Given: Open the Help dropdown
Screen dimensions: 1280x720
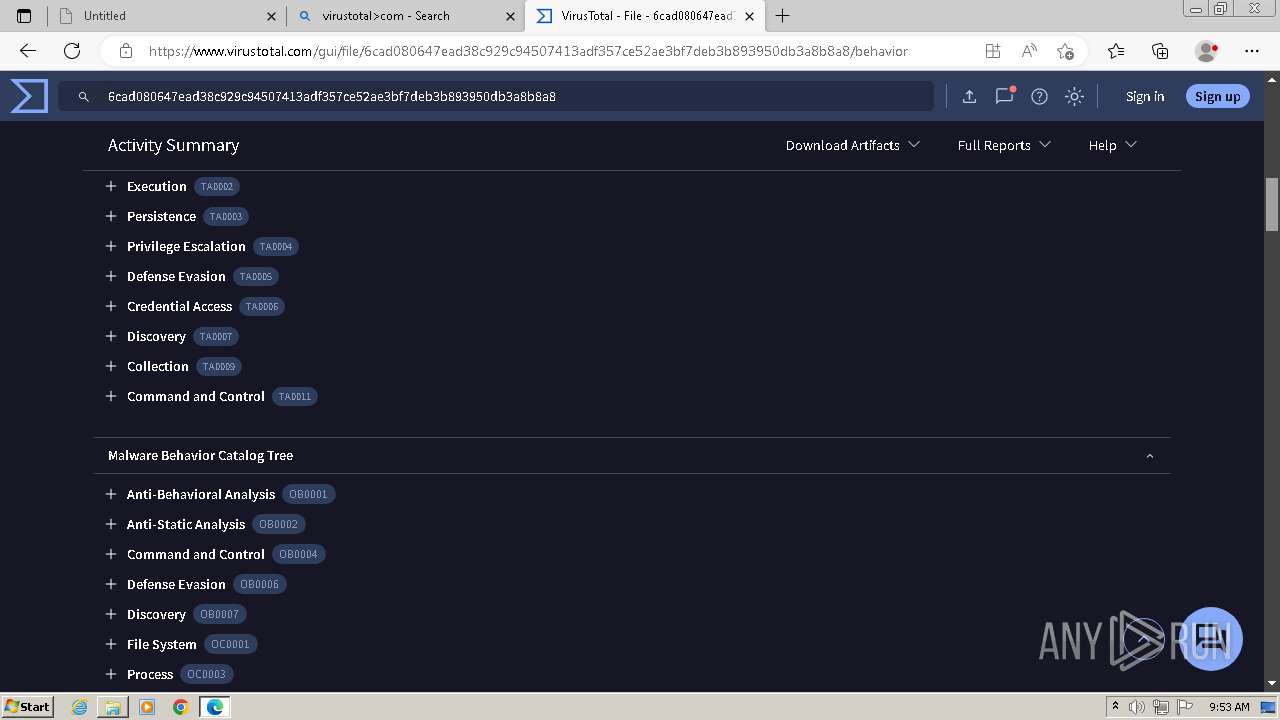Looking at the screenshot, I should tap(1112, 145).
